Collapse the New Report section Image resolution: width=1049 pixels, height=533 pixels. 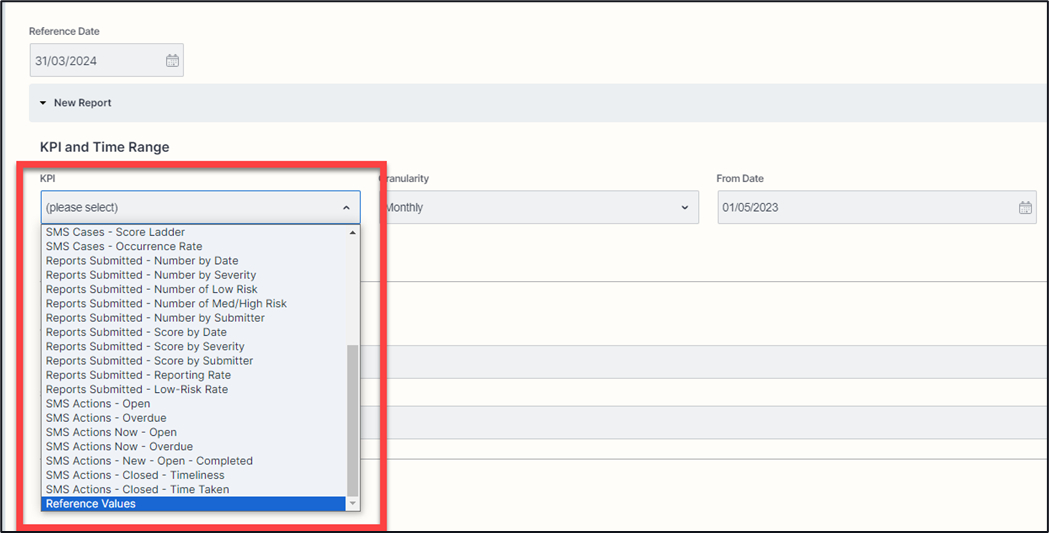pos(43,103)
